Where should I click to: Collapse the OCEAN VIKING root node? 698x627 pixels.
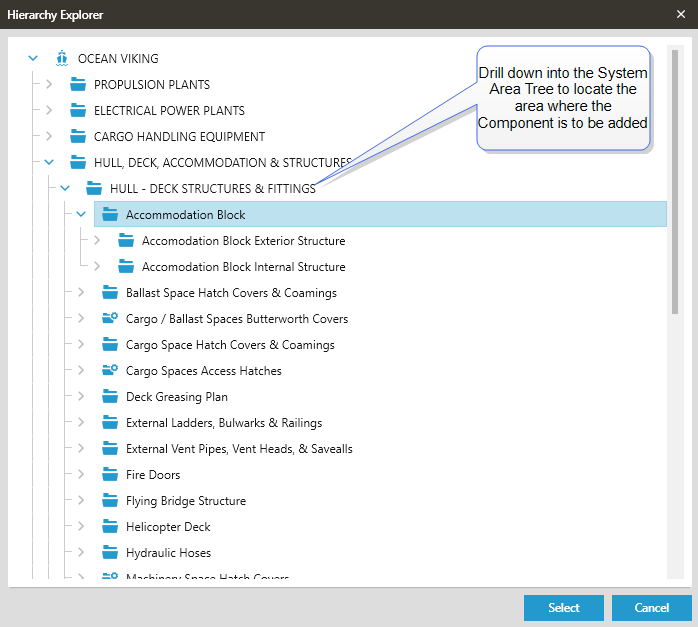(x=33, y=59)
